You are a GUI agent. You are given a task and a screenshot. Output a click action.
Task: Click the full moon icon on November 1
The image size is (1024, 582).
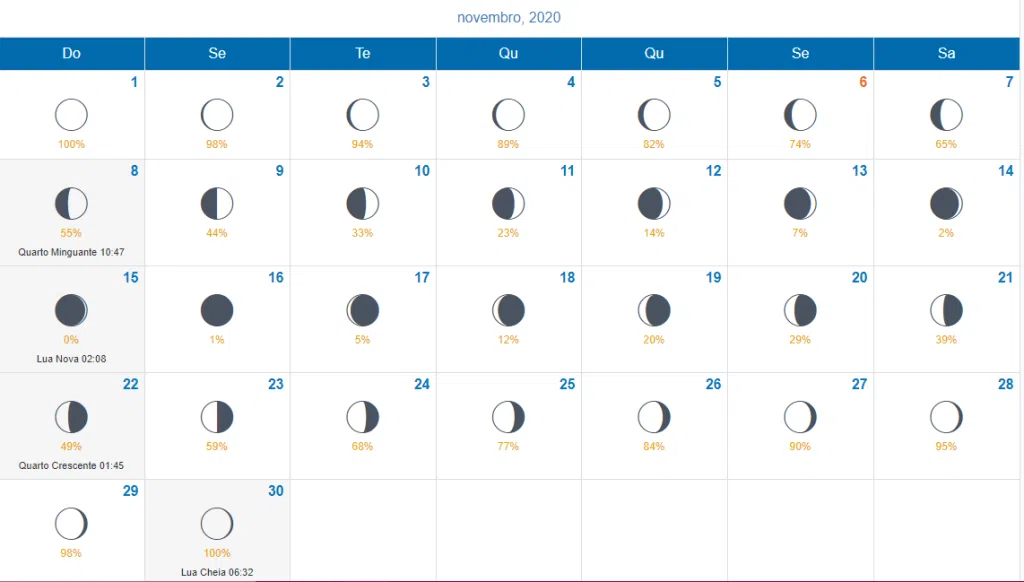pos(71,115)
